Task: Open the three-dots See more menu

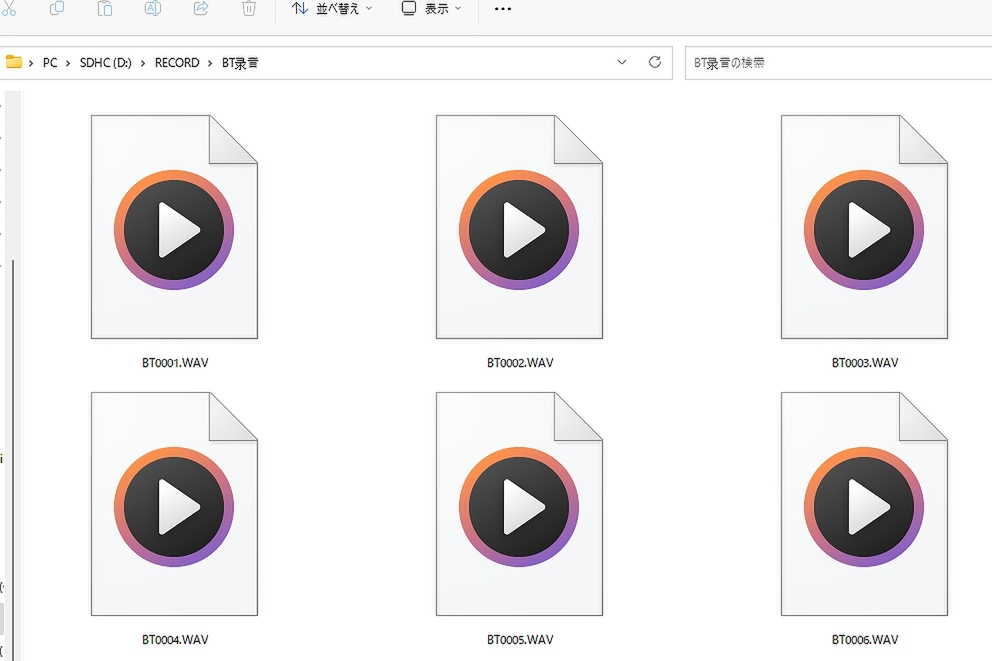Action: 502,9
